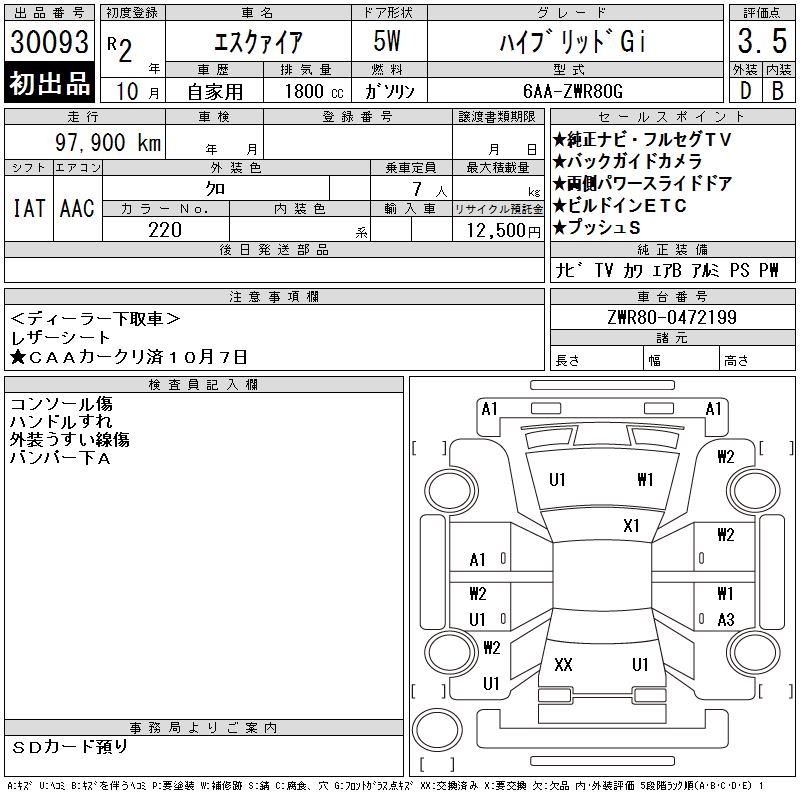Screen dimensions: 800x800
Task: Select the note レザーシート
Action: coord(60,338)
